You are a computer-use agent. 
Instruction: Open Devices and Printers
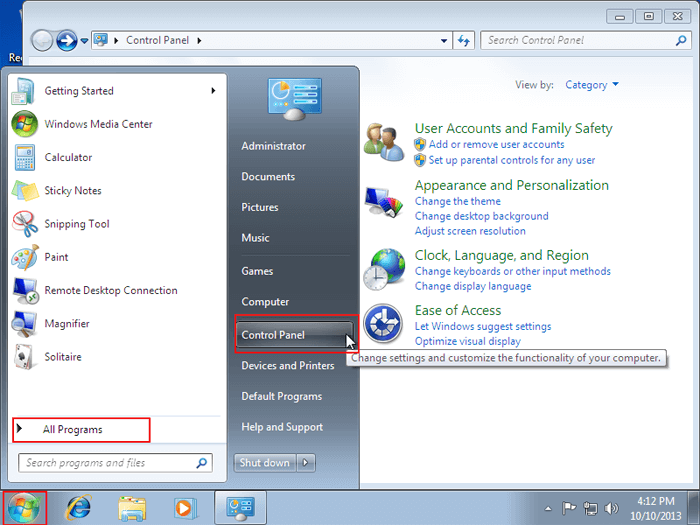[x=288, y=366]
